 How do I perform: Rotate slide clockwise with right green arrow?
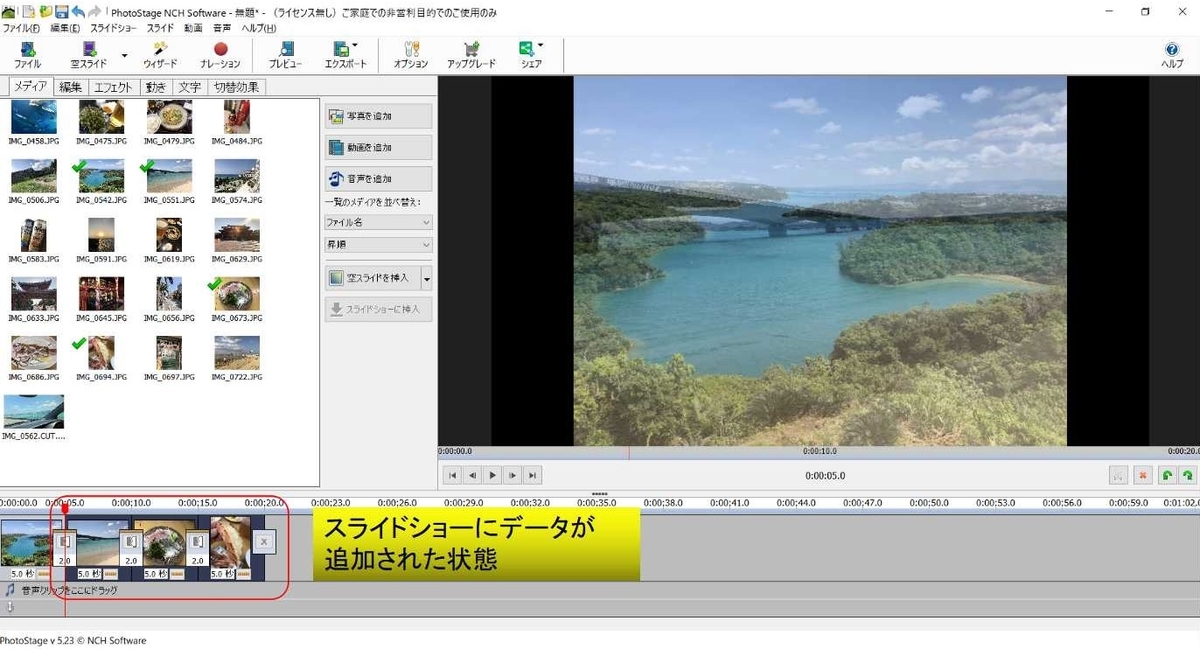point(1186,476)
